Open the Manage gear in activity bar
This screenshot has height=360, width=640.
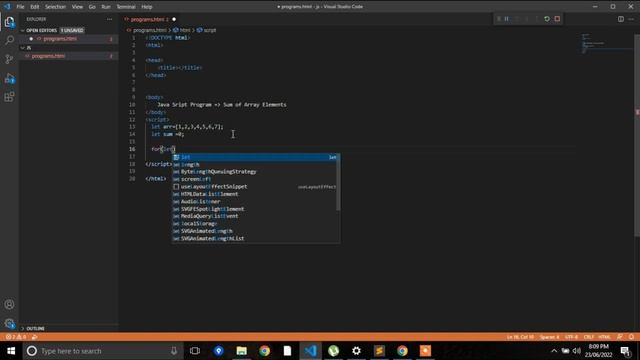[9, 324]
